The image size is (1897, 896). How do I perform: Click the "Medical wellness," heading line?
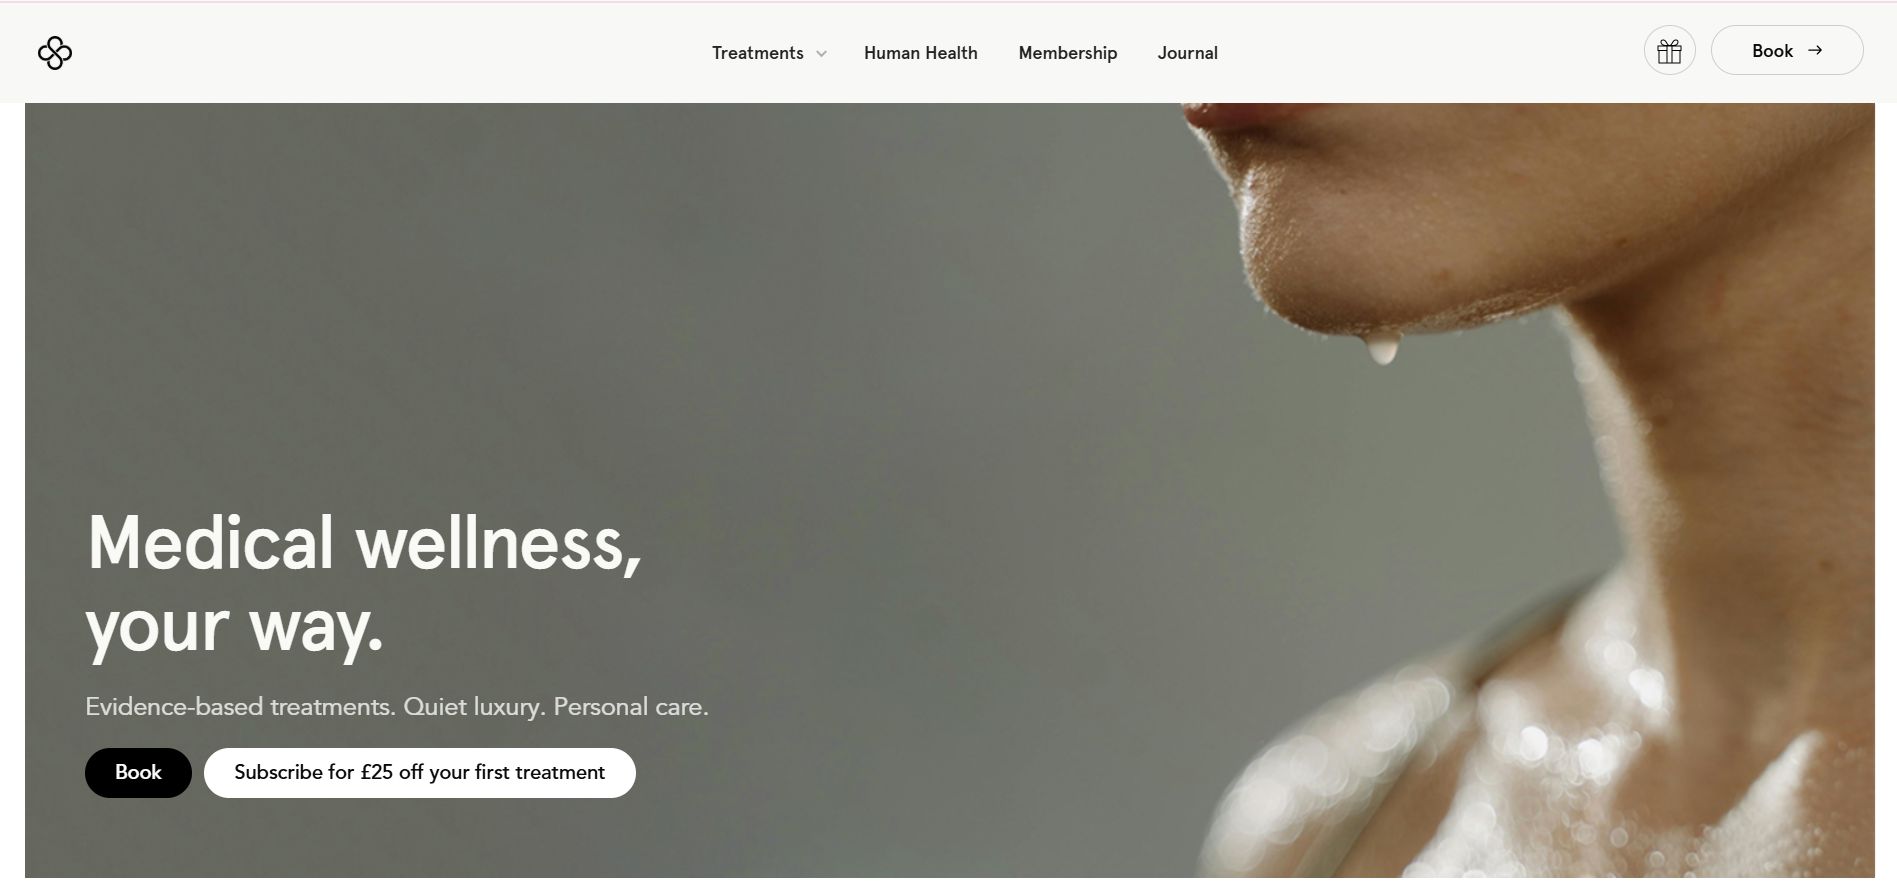[365, 544]
